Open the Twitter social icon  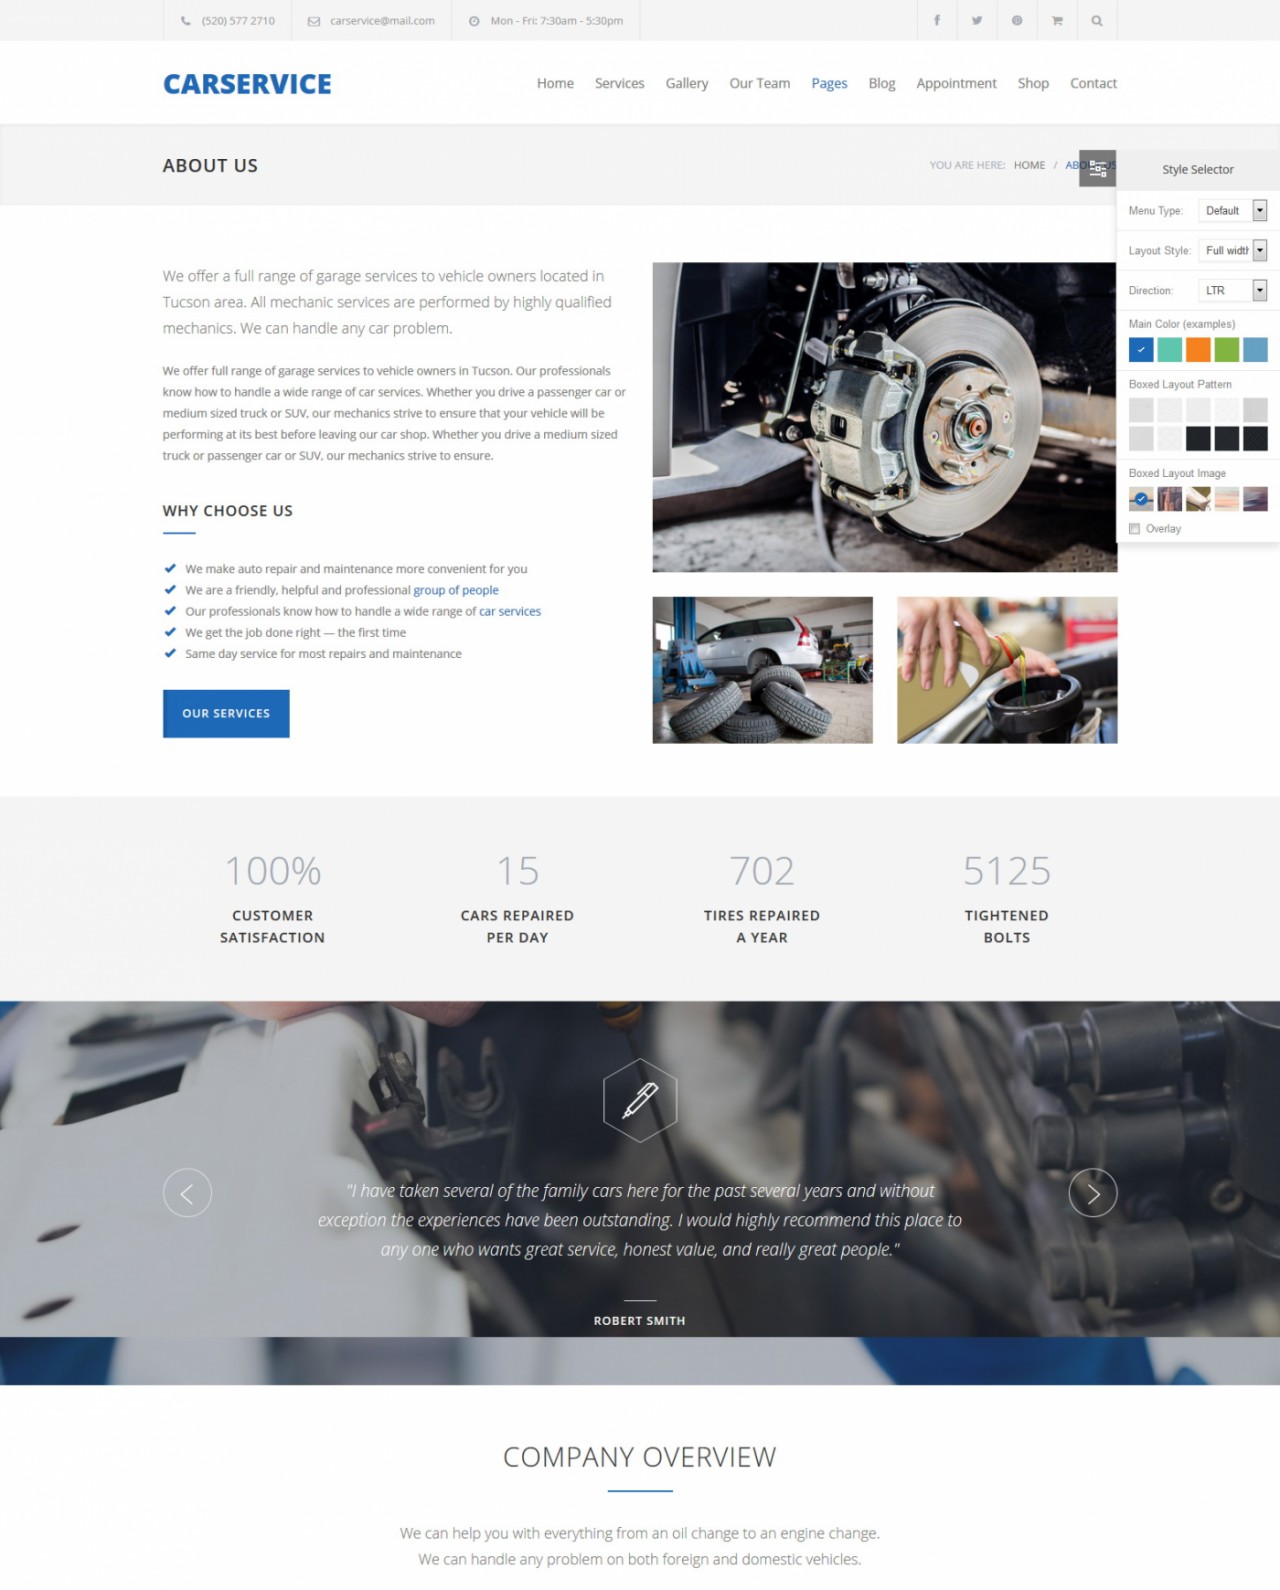tap(977, 20)
